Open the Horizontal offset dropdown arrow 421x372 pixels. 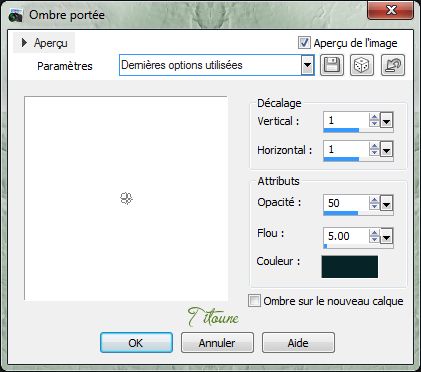[386, 149]
